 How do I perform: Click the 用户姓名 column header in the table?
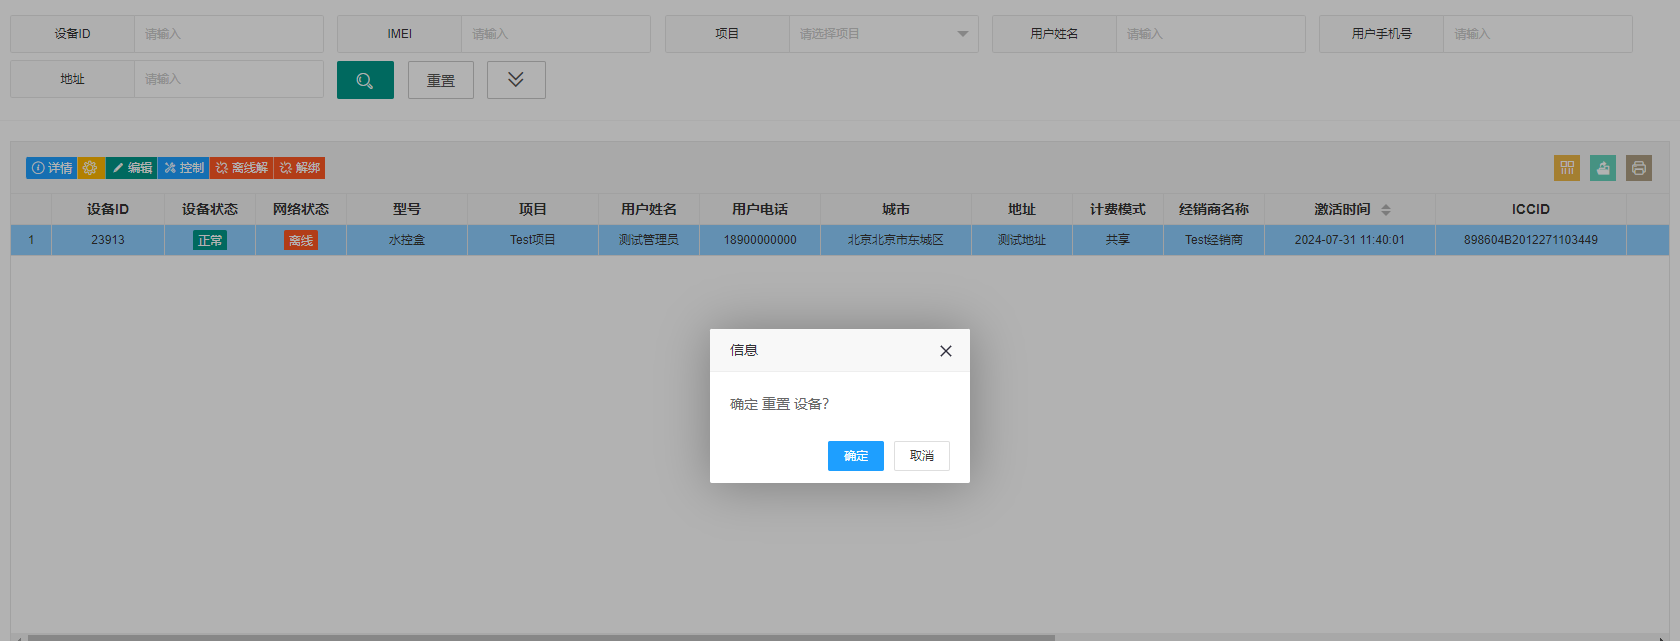click(x=649, y=209)
